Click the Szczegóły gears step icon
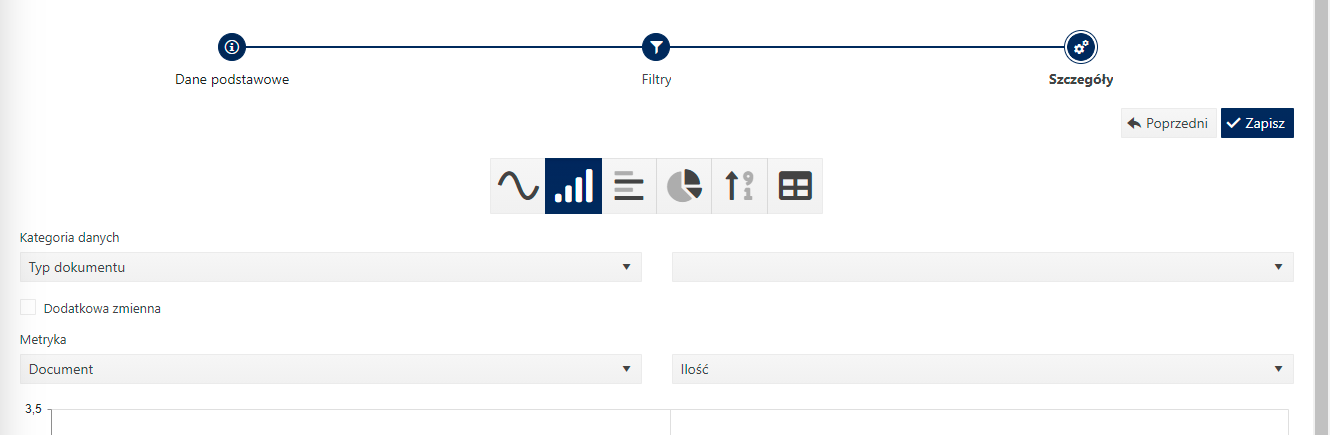The height and width of the screenshot is (435, 1330). click(1080, 46)
